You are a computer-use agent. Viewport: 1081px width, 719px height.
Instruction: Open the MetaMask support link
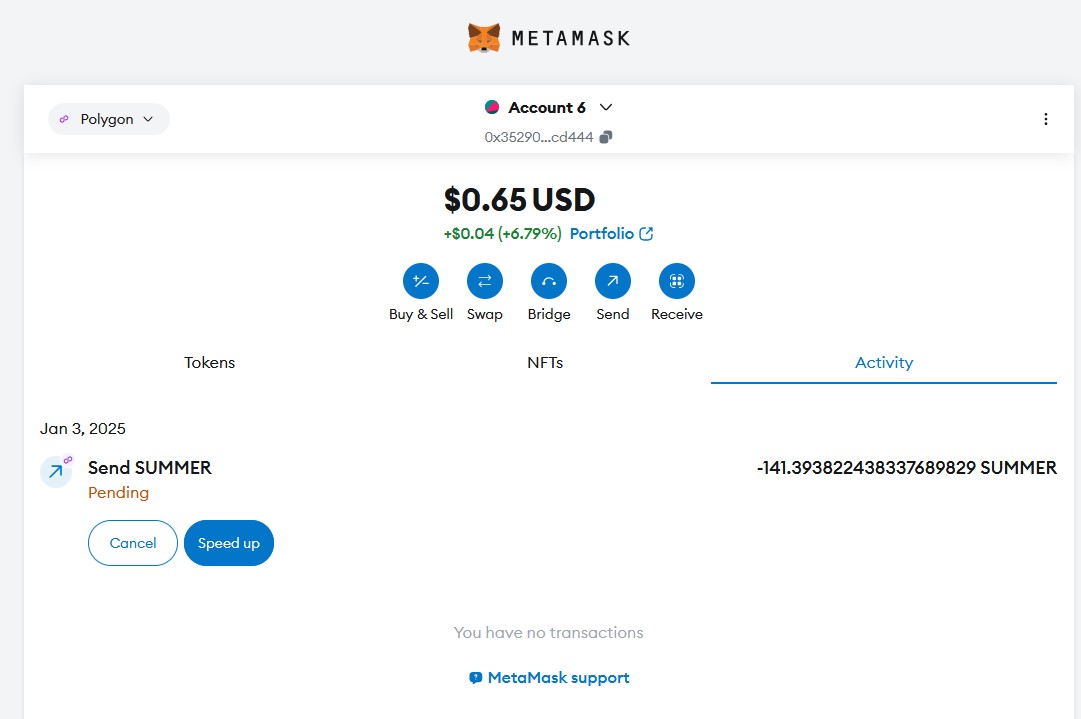[550, 678]
